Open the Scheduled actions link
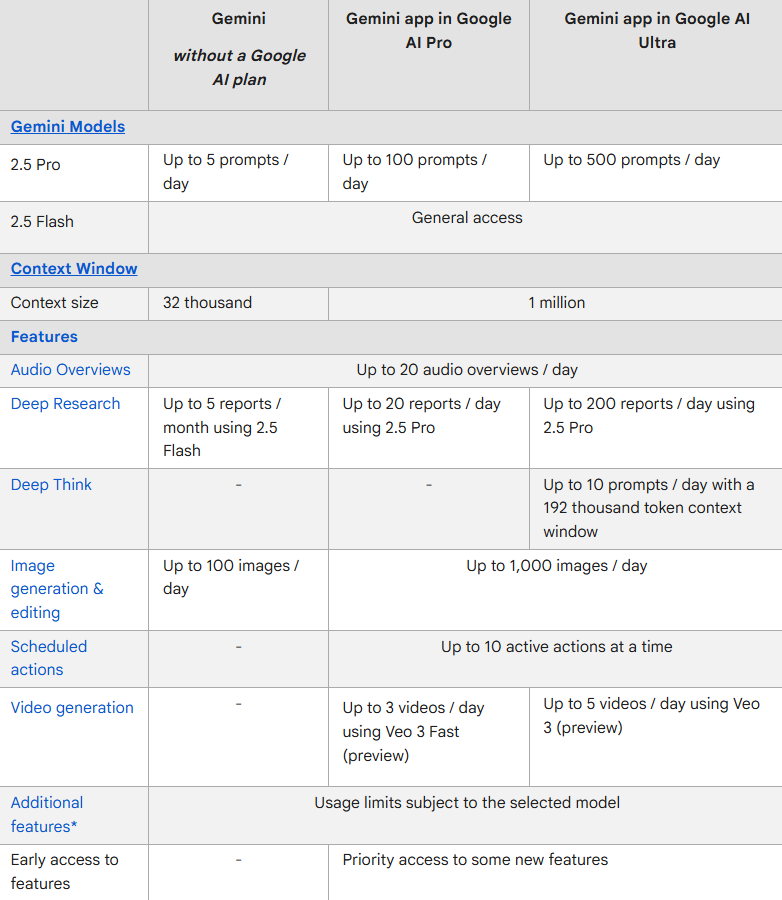This screenshot has width=782, height=900. pos(49,658)
